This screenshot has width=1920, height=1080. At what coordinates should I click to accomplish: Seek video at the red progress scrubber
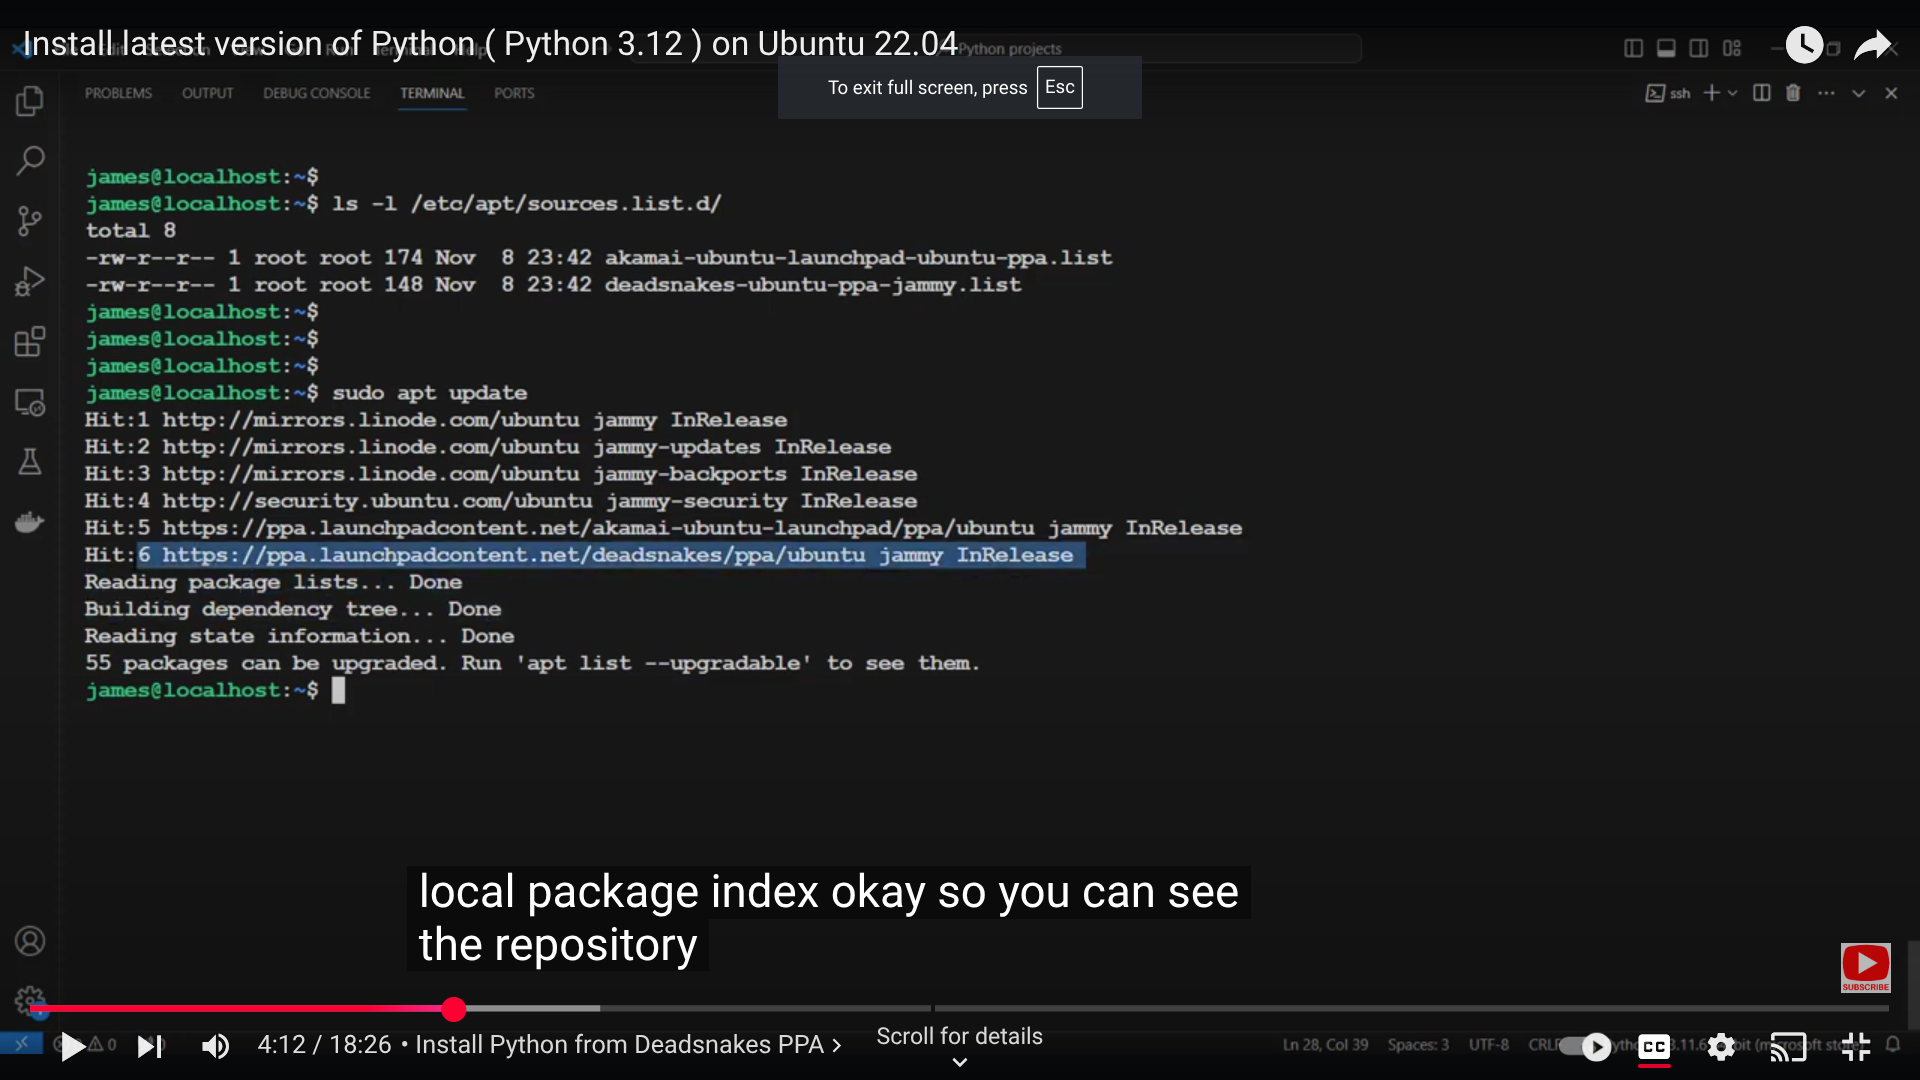(454, 1009)
